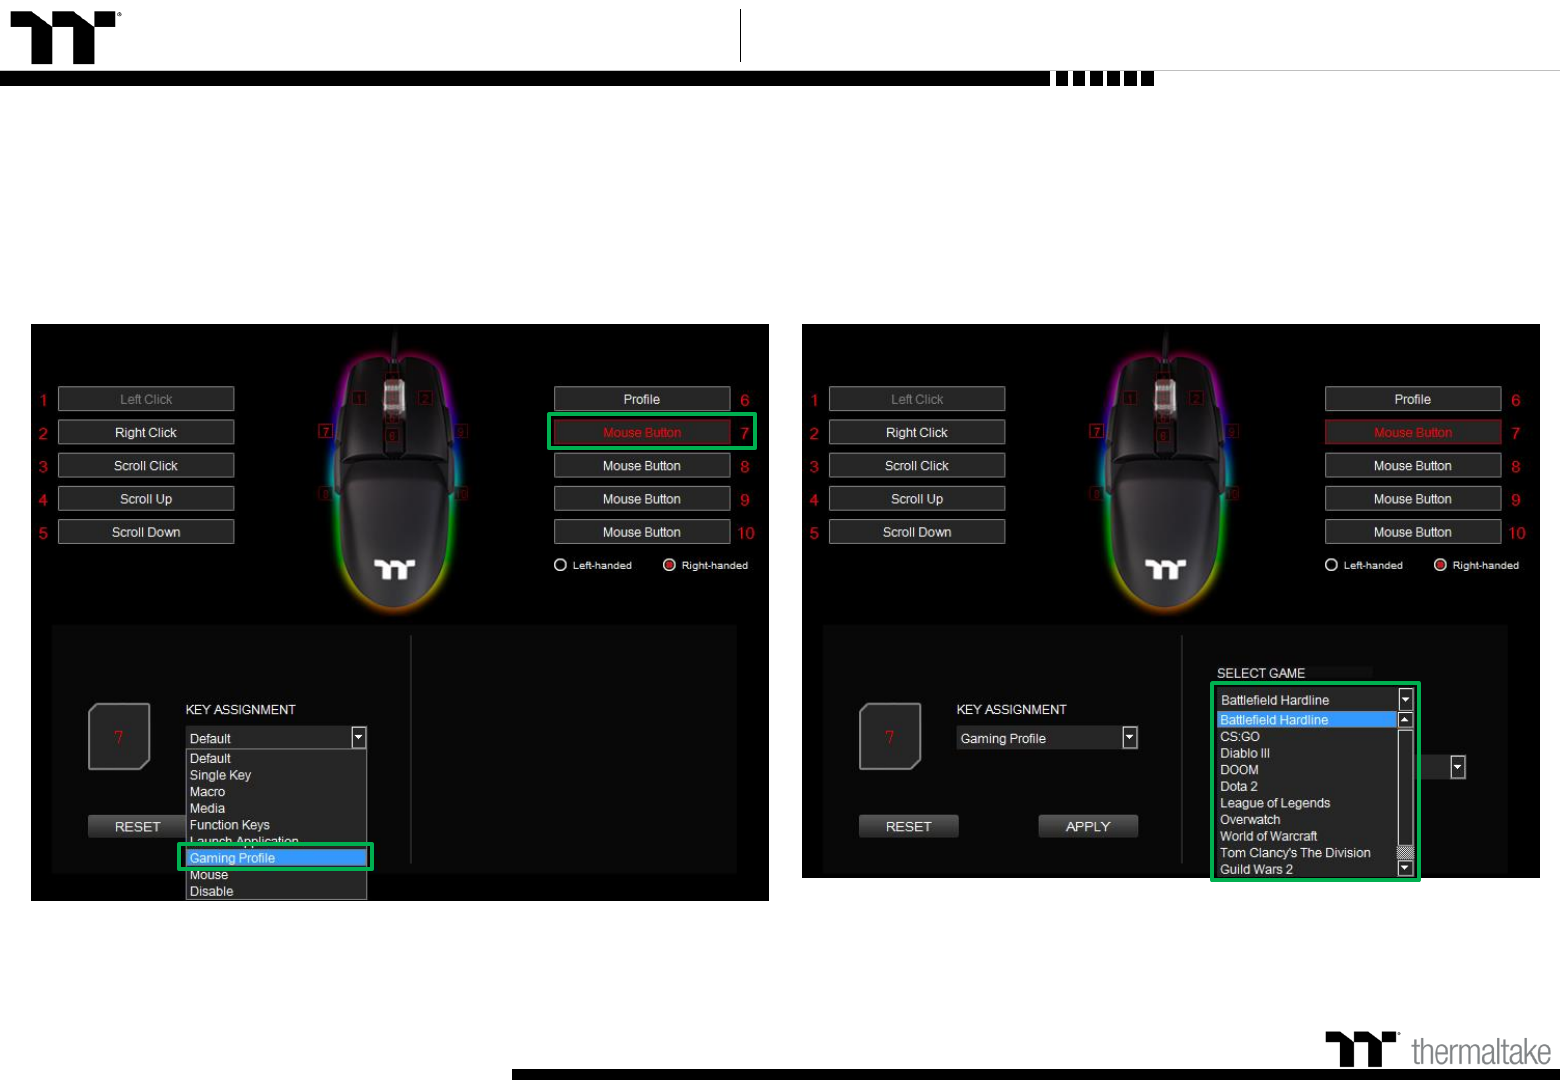
Task: Select League of Legends in game list
Action: point(1275,803)
